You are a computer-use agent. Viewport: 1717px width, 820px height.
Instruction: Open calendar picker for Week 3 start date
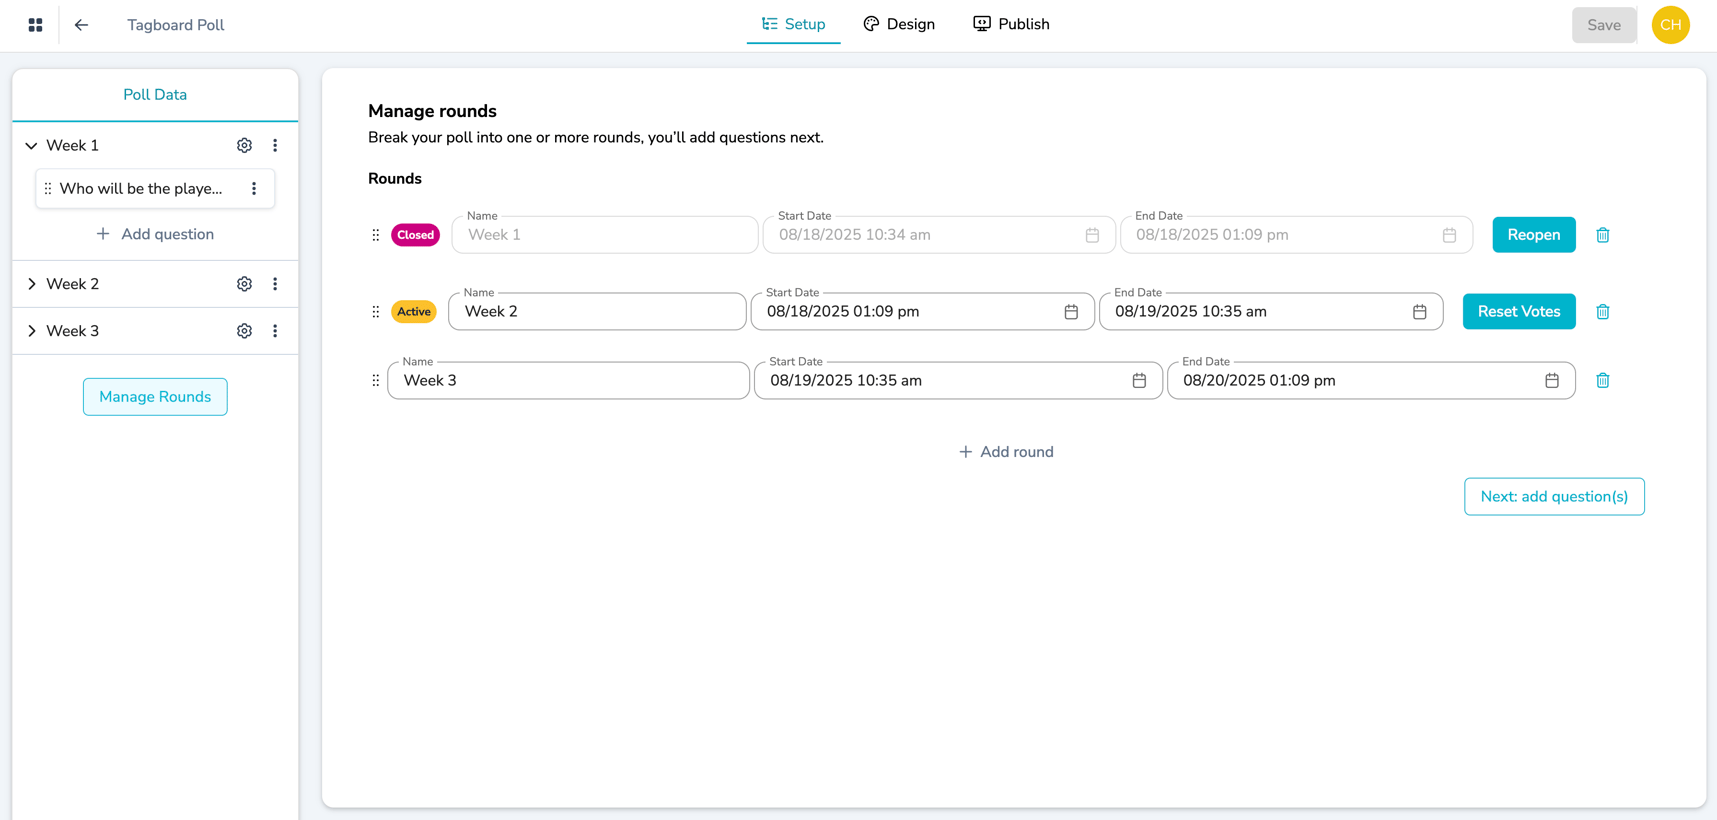pyautogui.click(x=1139, y=381)
